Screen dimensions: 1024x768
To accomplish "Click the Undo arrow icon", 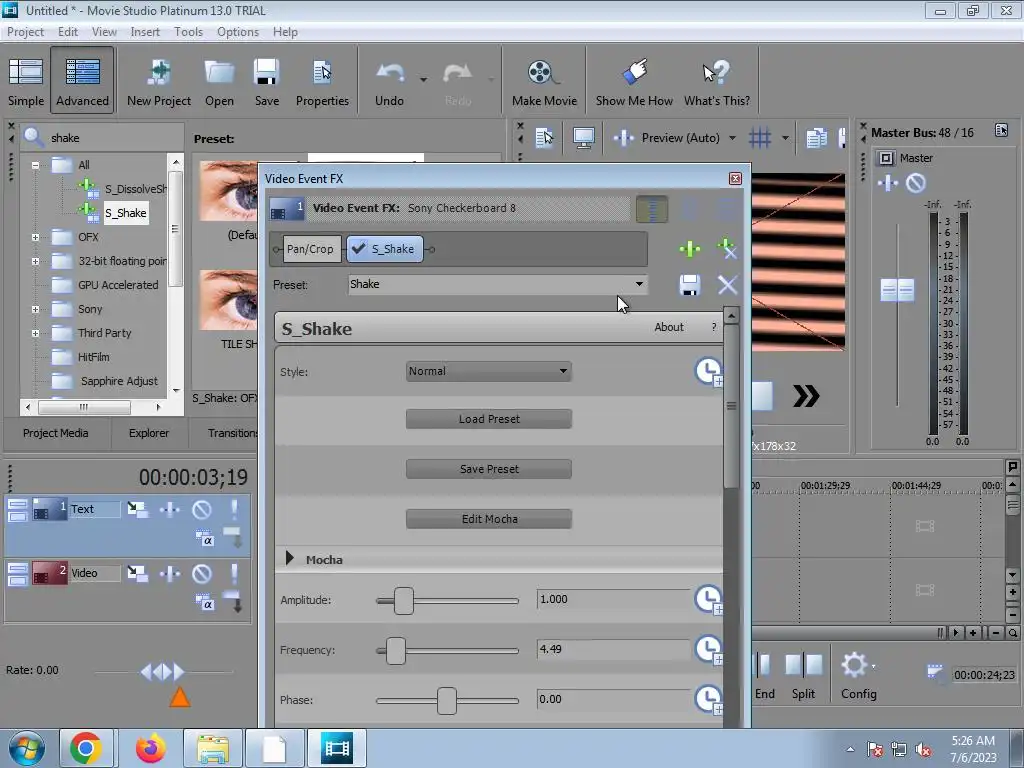I will tap(390, 73).
